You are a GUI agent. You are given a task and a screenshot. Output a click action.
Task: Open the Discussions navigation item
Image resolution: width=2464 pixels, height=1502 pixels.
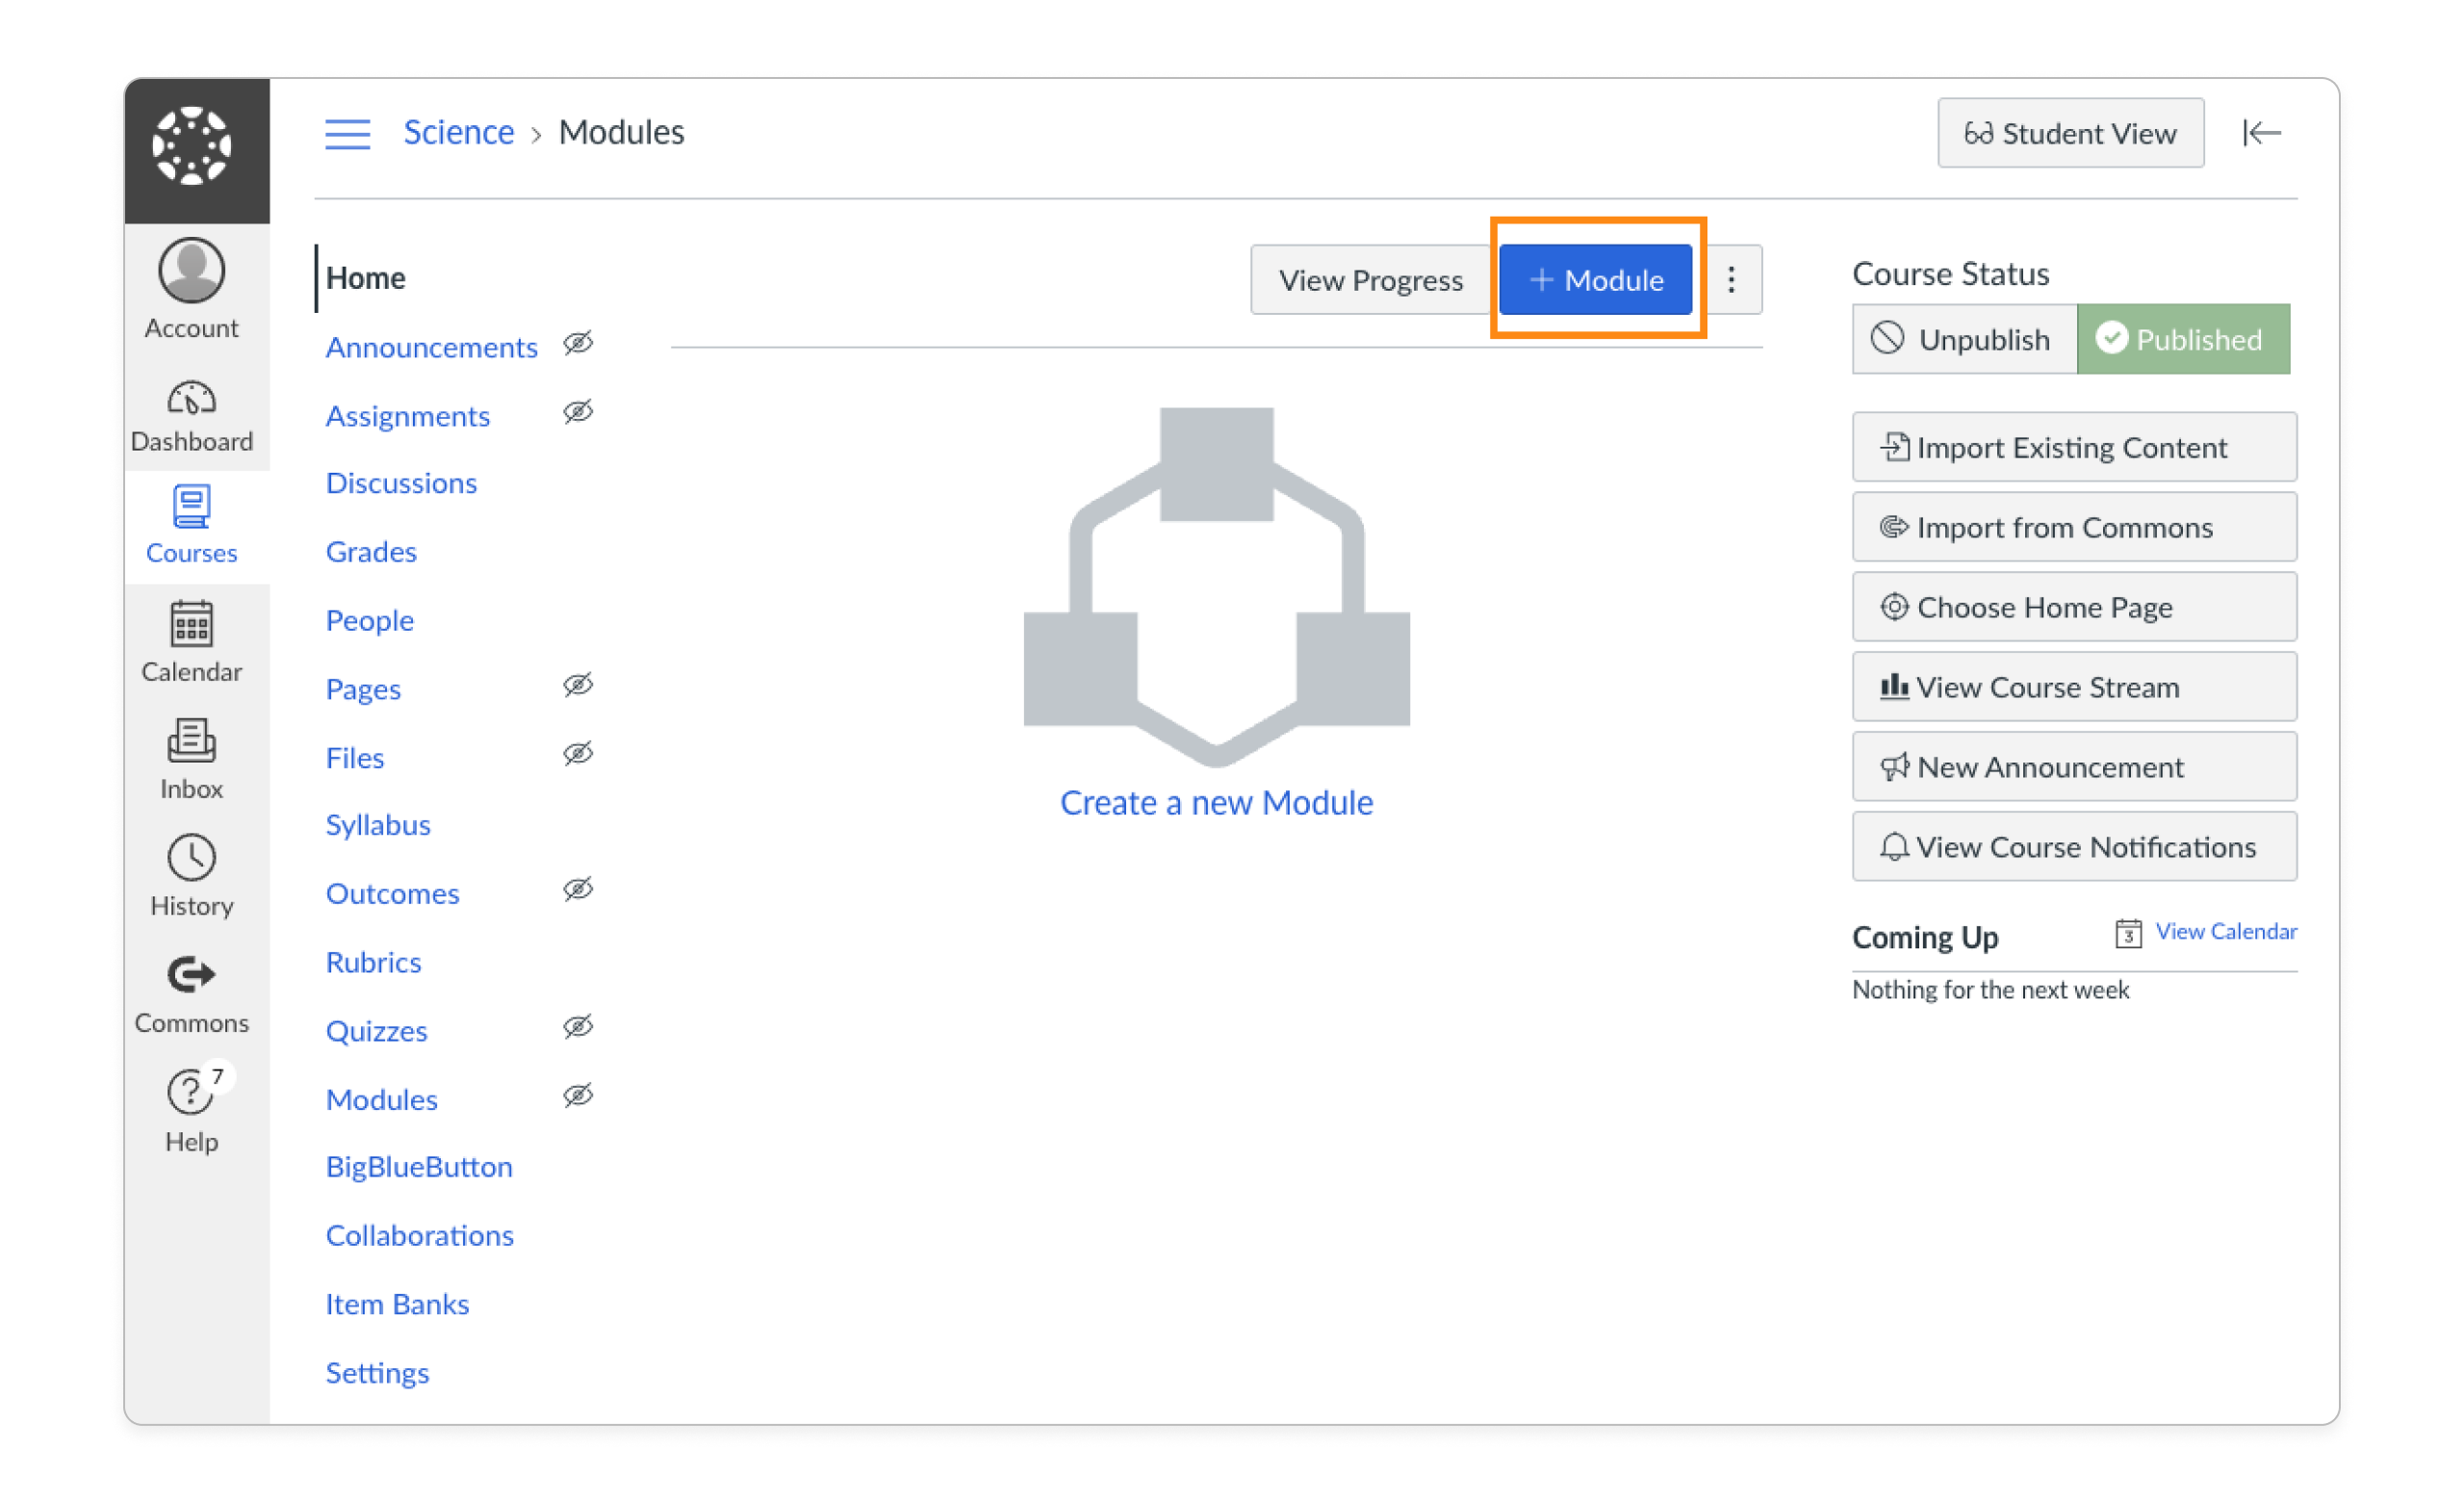pos(400,483)
